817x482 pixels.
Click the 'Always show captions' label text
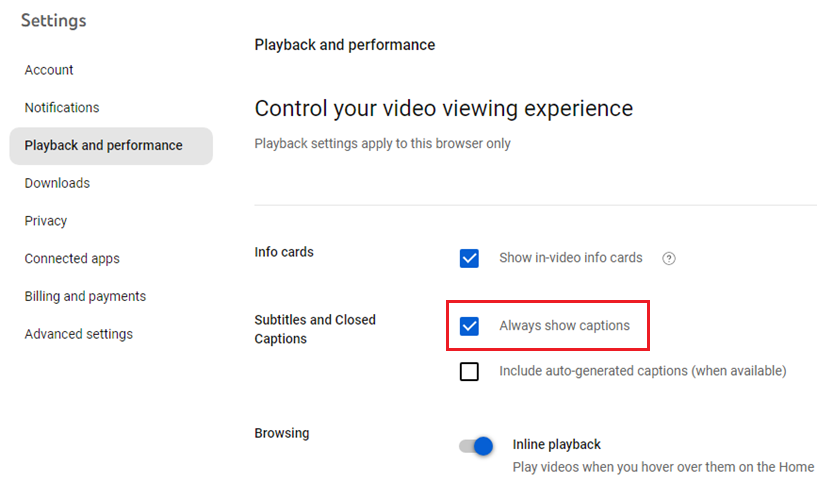(564, 326)
